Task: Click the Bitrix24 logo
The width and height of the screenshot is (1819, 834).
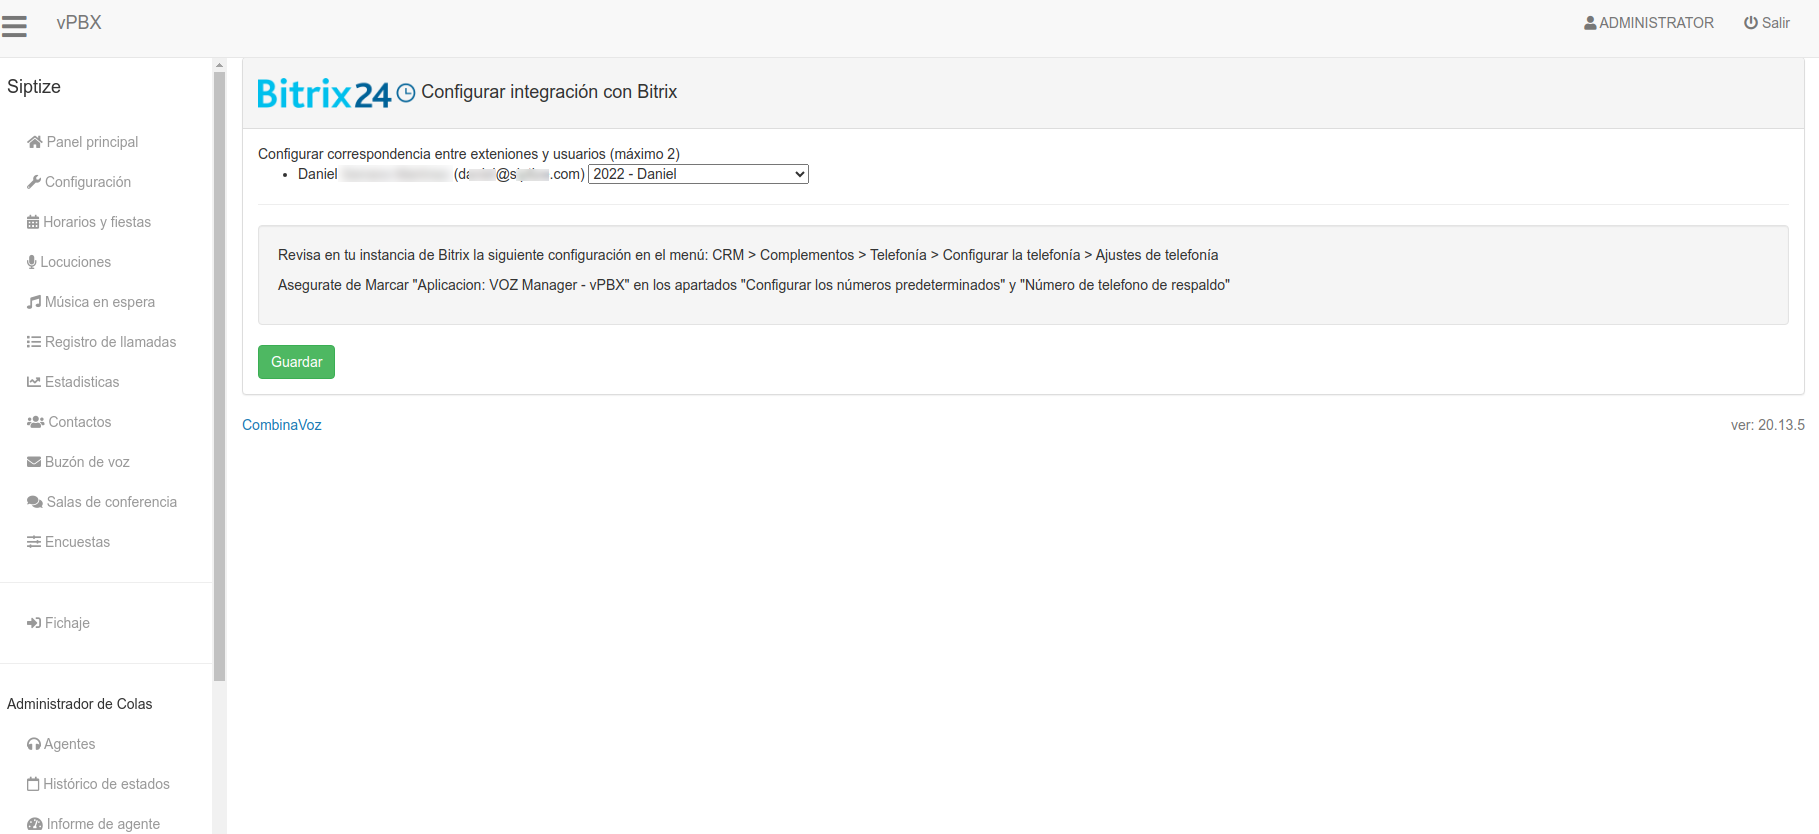Action: point(324,93)
